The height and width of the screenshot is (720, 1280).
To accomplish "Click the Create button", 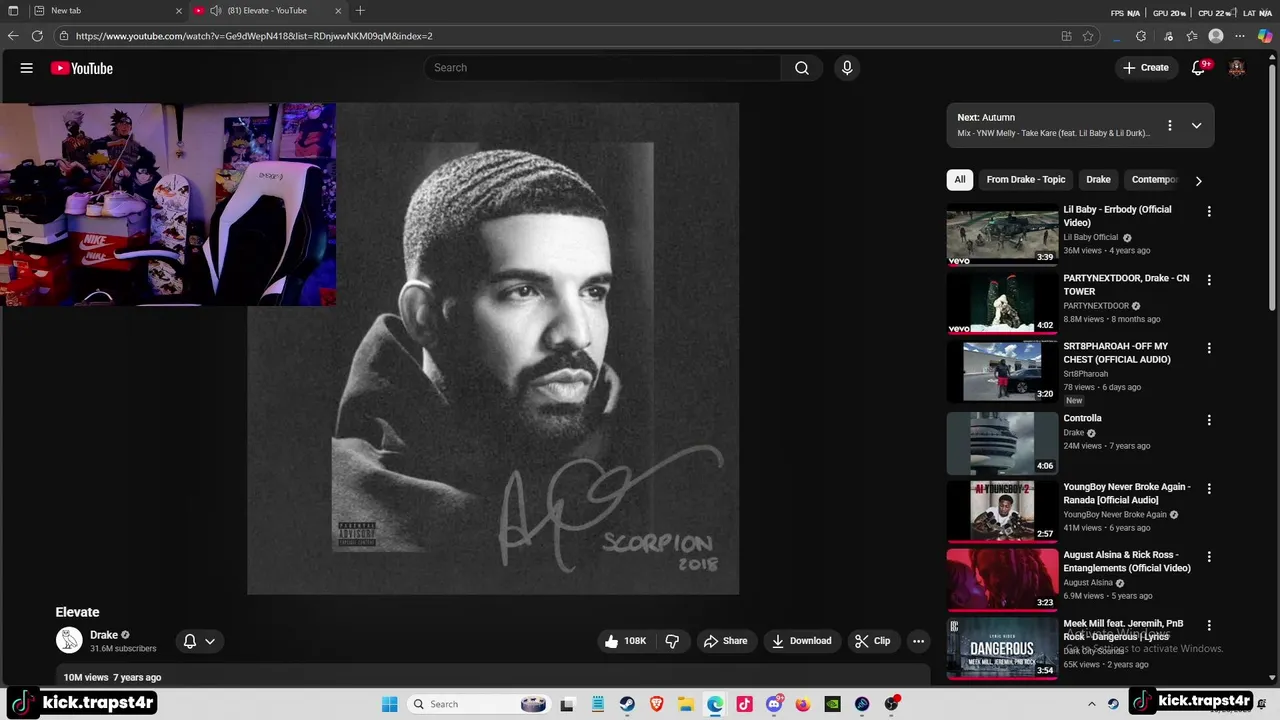I will click(1145, 68).
